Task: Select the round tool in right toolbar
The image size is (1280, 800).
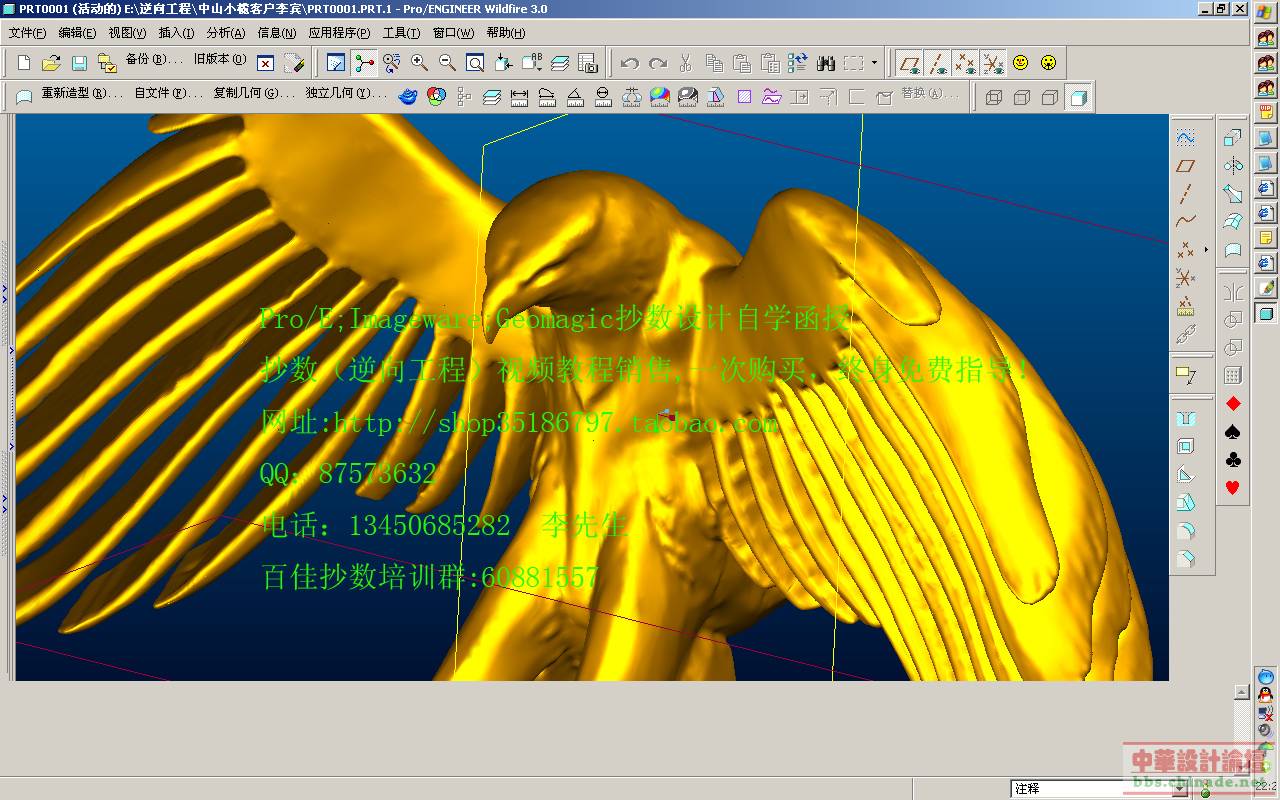Action: point(1186,530)
